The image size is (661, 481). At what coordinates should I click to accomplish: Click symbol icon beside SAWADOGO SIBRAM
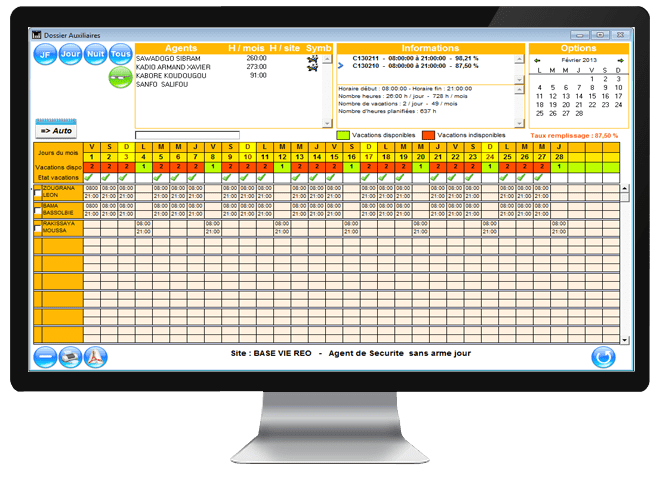(312, 59)
